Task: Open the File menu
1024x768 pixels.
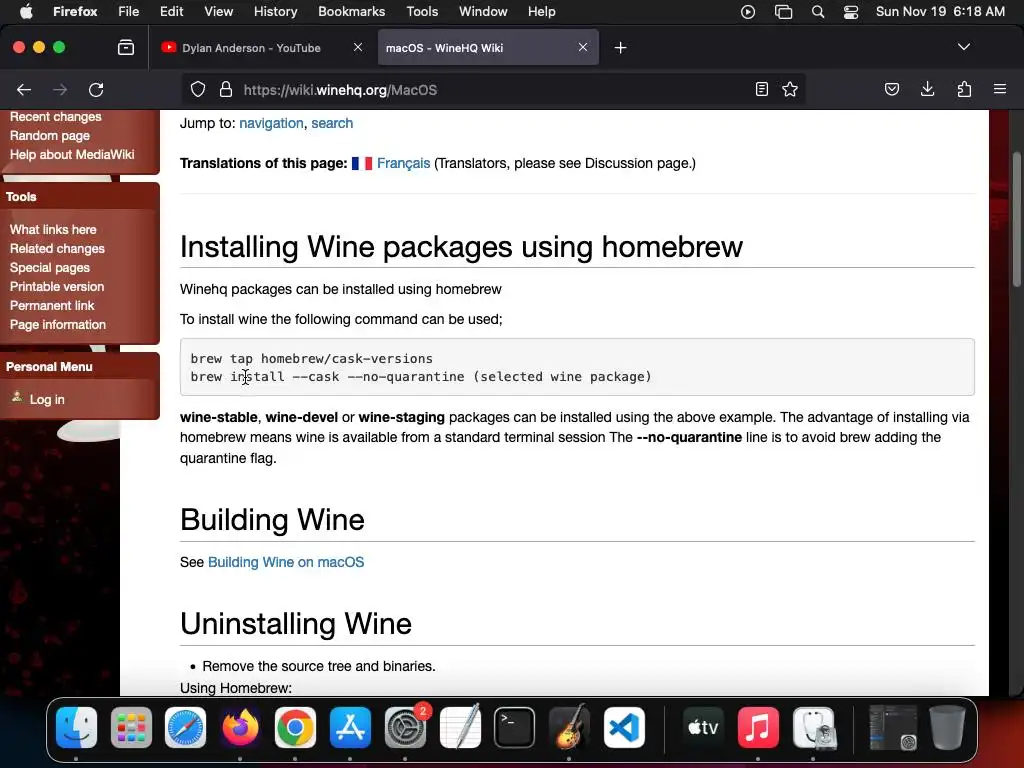Action: click(128, 11)
